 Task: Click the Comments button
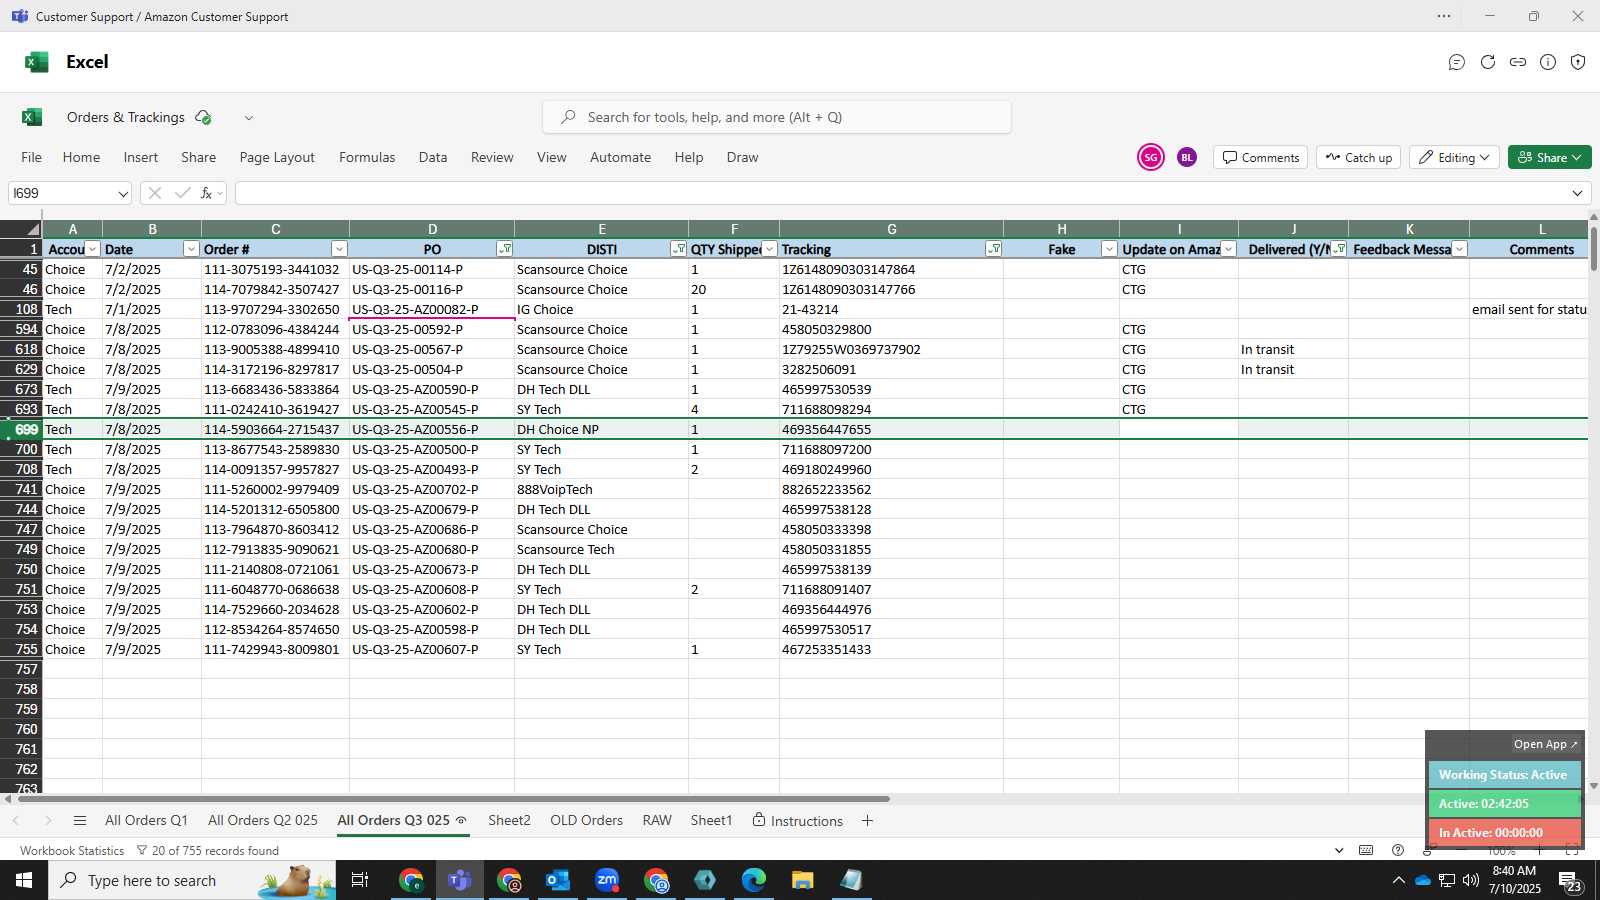pos(1261,157)
